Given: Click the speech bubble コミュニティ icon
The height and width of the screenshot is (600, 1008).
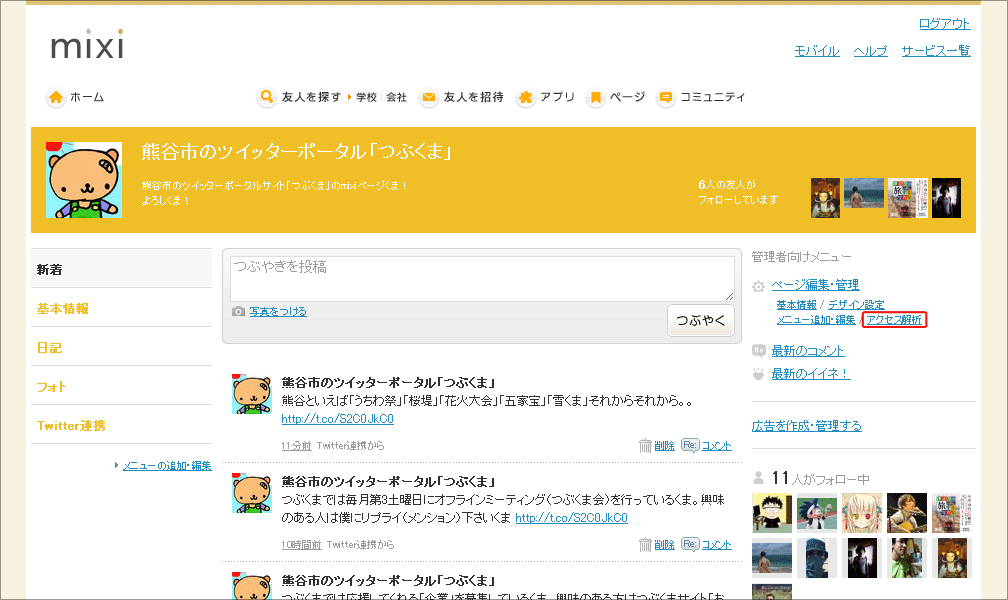Looking at the screenshot, I should tap(666, 97).
